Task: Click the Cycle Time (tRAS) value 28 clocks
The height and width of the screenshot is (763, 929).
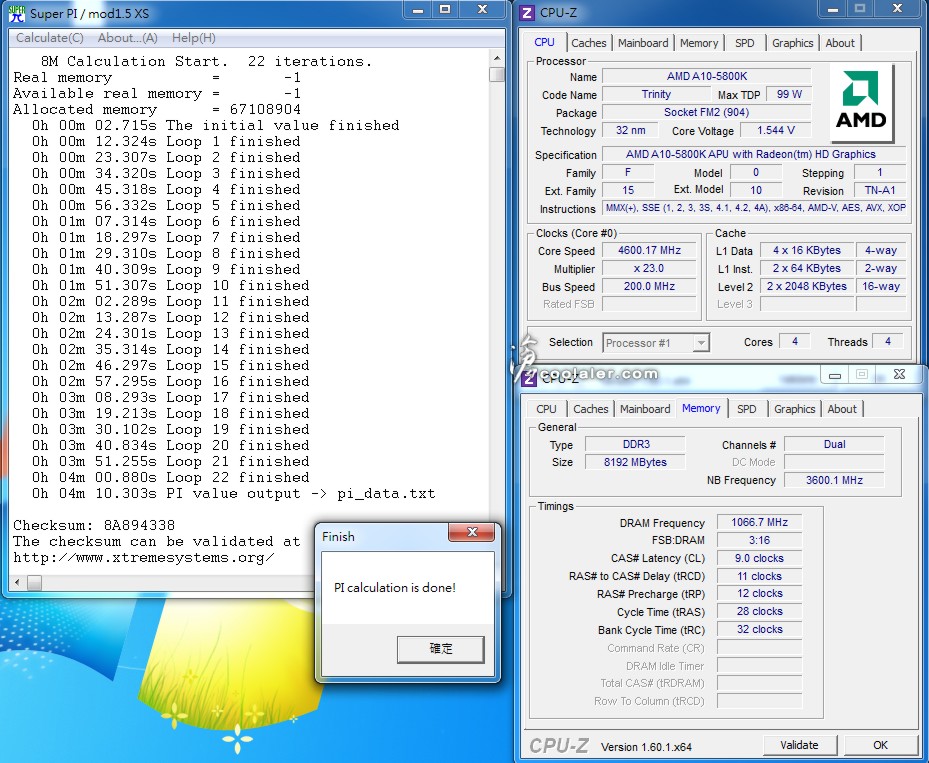Action: tap(759, 611)
